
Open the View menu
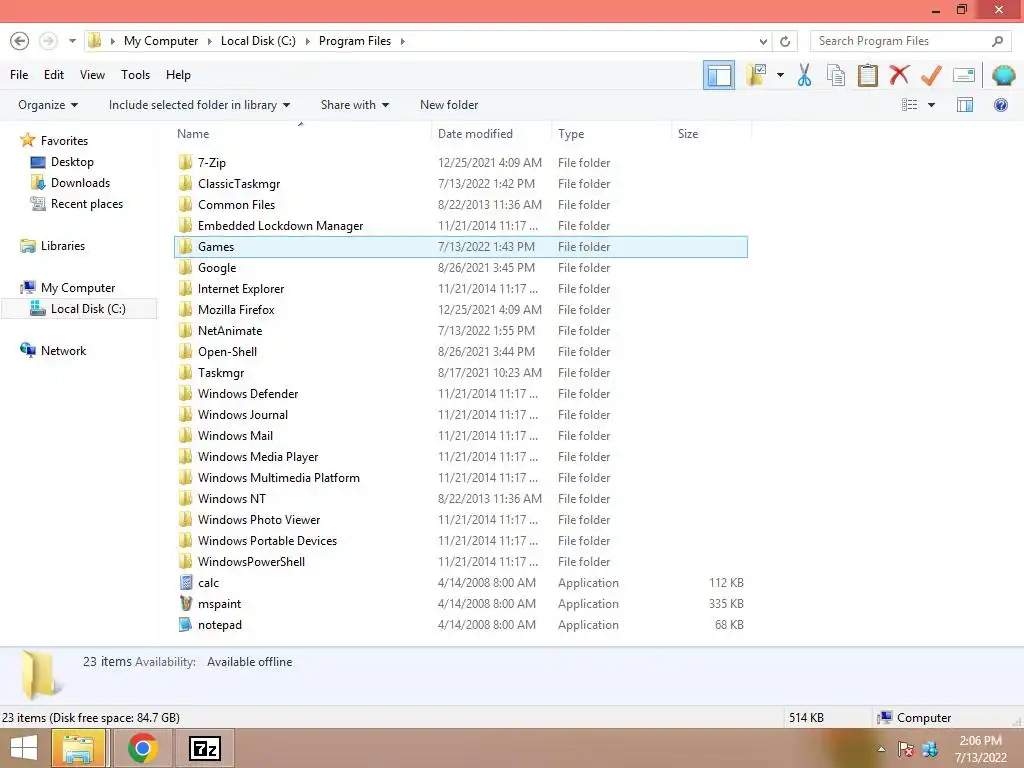tap(92, 75)
